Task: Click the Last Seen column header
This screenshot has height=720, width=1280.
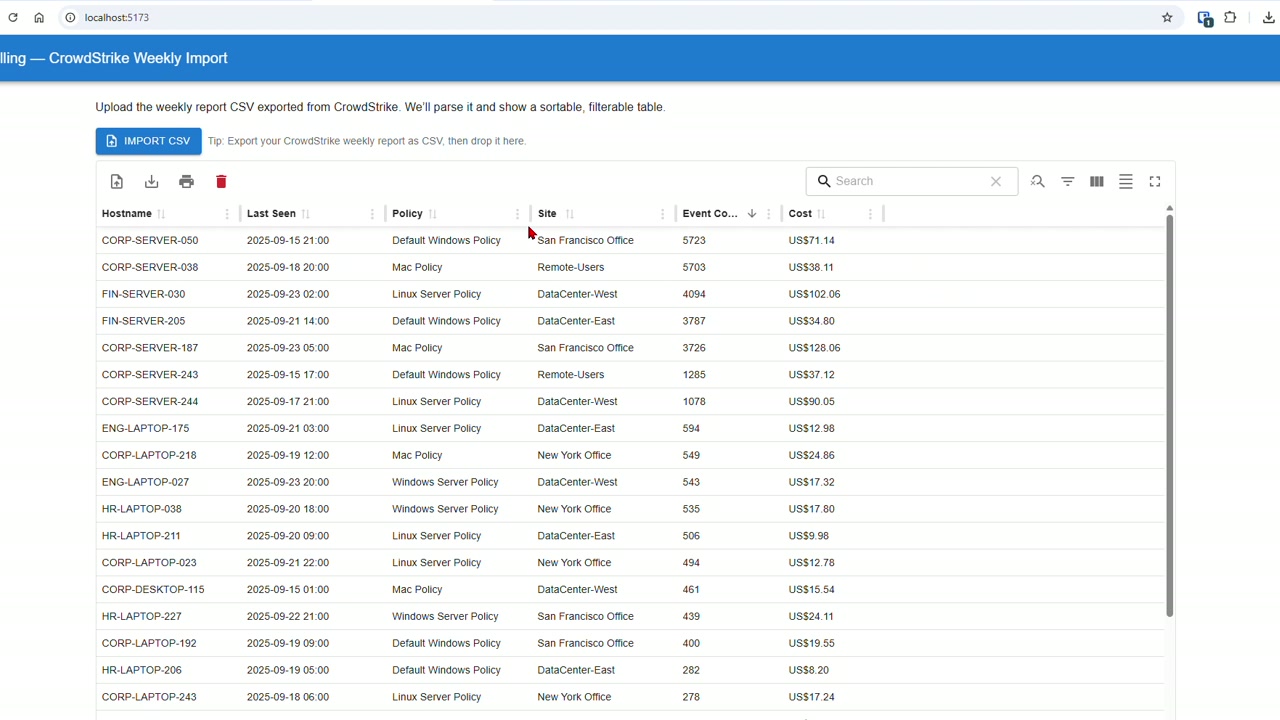Action: tap(271, 214)
